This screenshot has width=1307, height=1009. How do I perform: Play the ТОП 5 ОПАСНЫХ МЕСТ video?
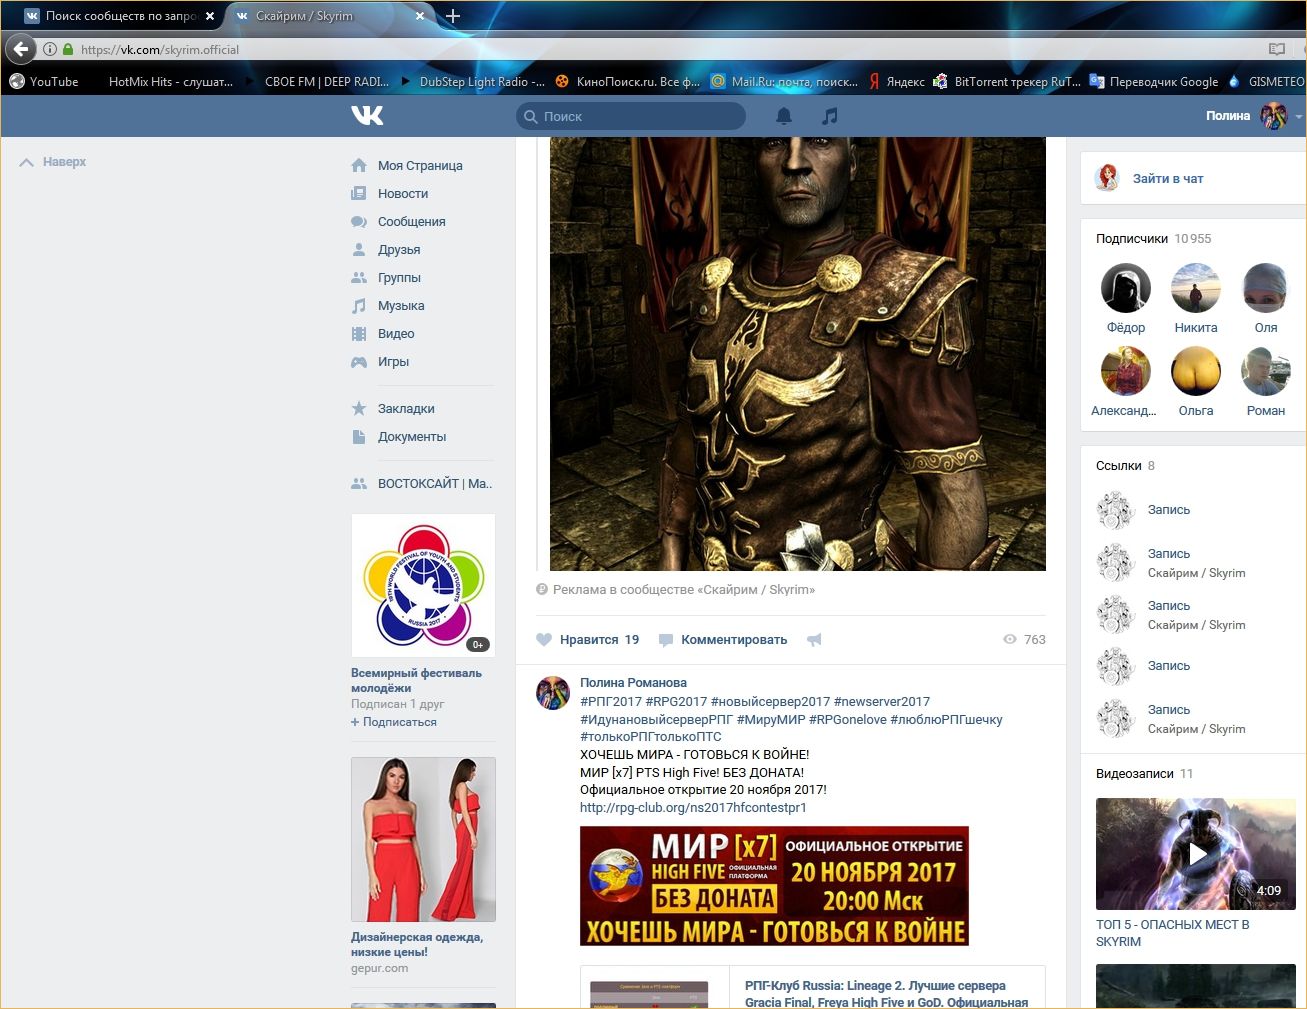point(1196,853)
